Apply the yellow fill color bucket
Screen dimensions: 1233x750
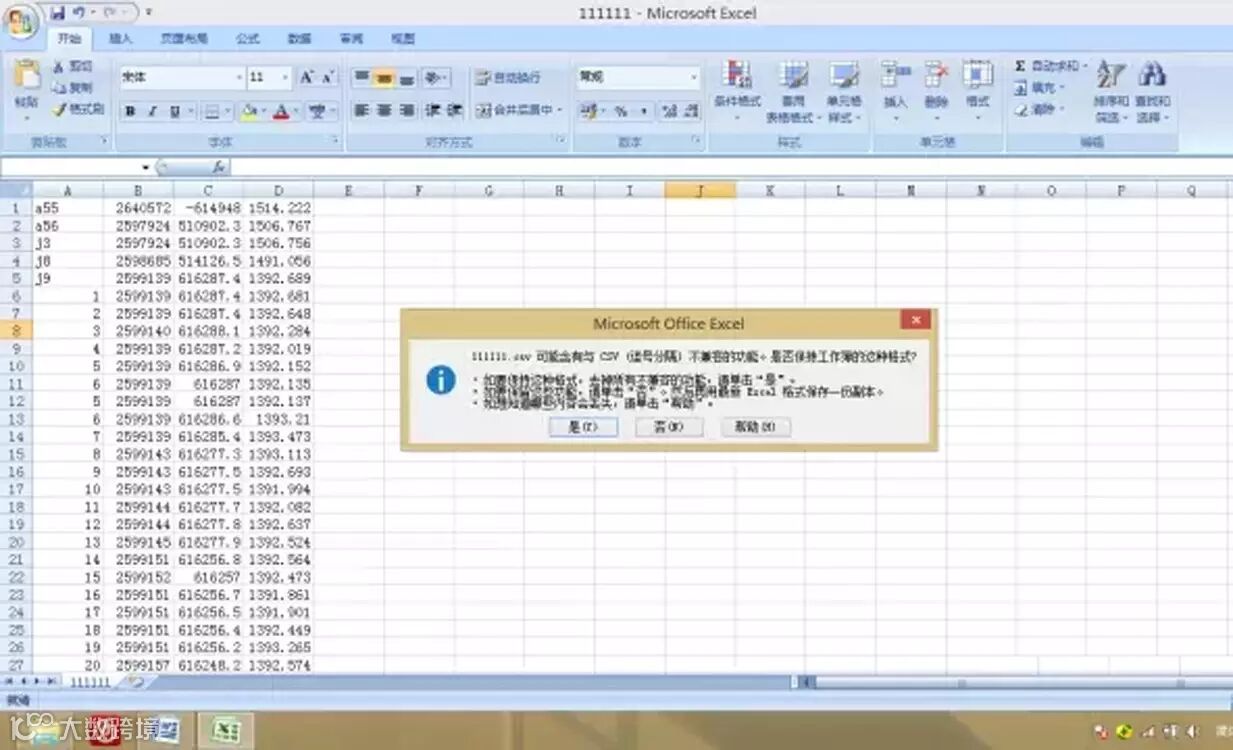tap(249, 111)
